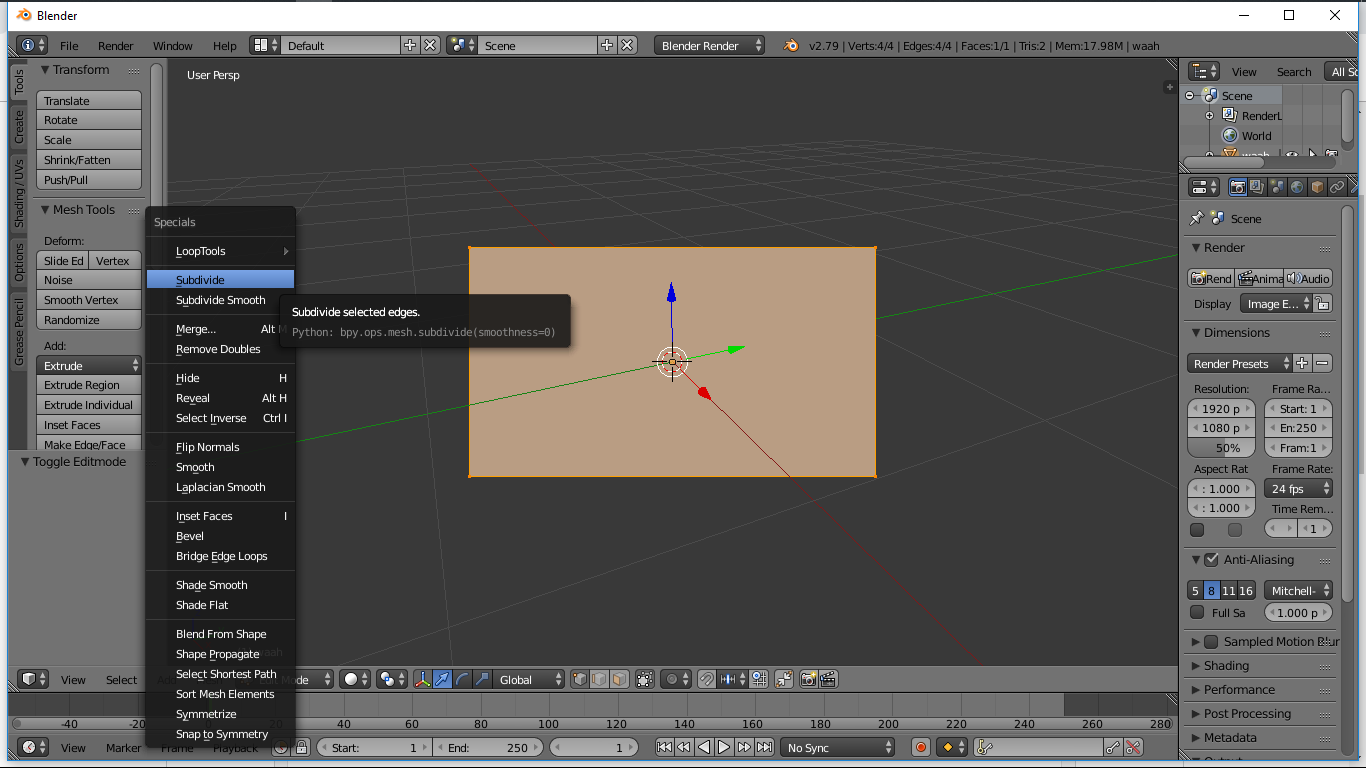Open the Info editor type selector icon
Screen dimensions: 1366x768
click(x=33, y=46)
